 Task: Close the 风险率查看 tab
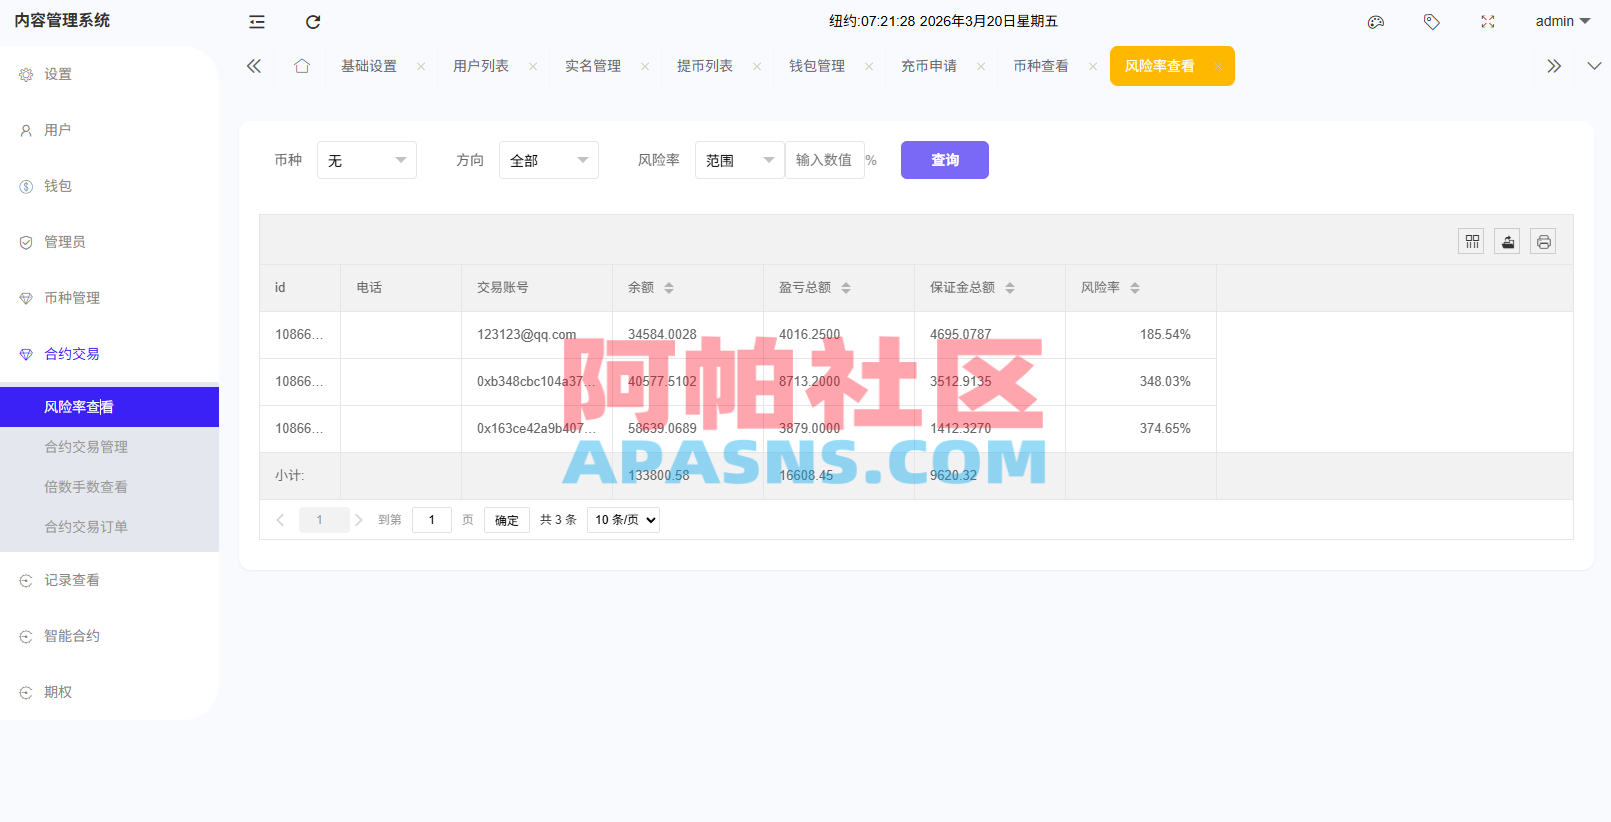[1217, 67]
